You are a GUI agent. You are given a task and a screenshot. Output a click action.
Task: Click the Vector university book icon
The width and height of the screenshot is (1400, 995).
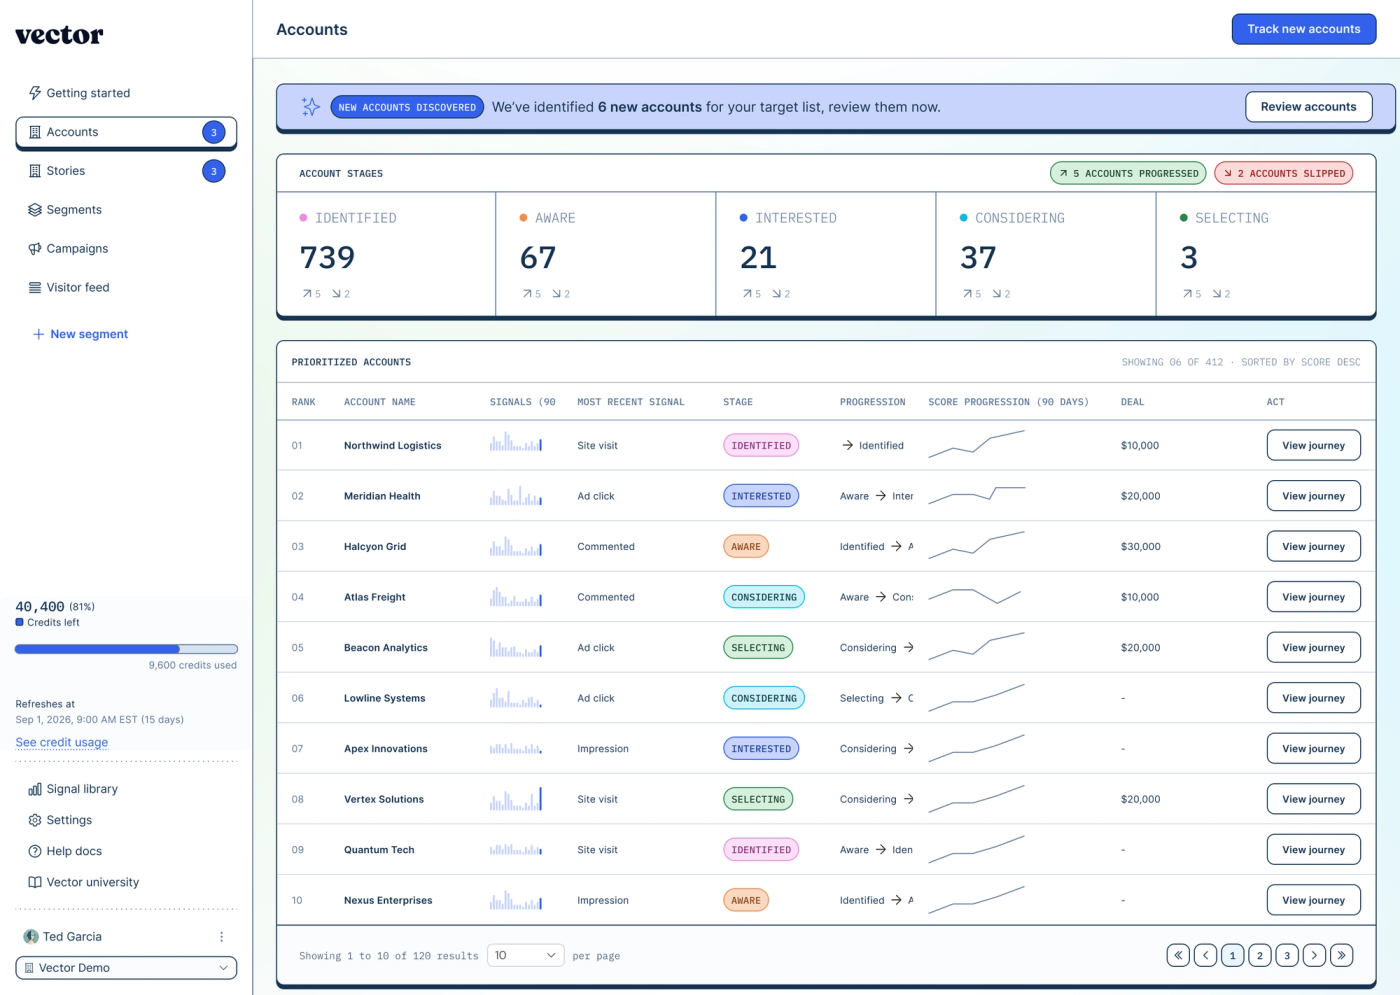(35, 882)
